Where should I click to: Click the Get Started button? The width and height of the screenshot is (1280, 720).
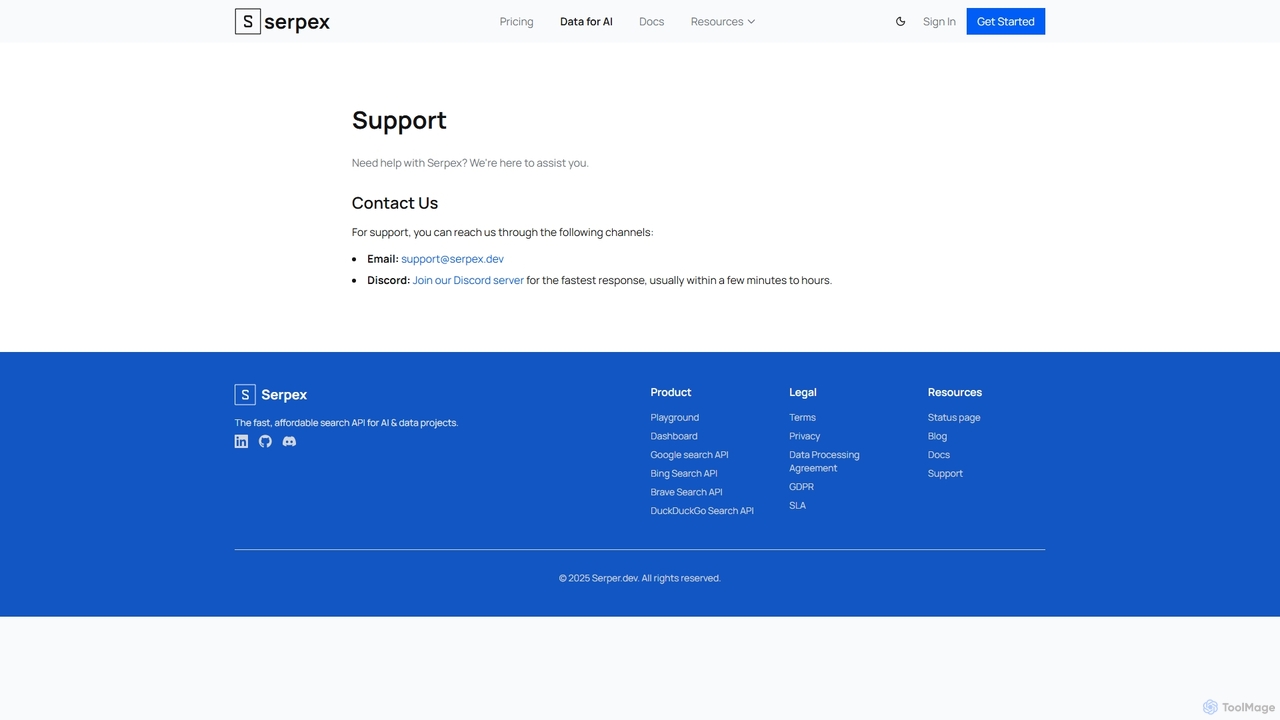pos(1005,21)
